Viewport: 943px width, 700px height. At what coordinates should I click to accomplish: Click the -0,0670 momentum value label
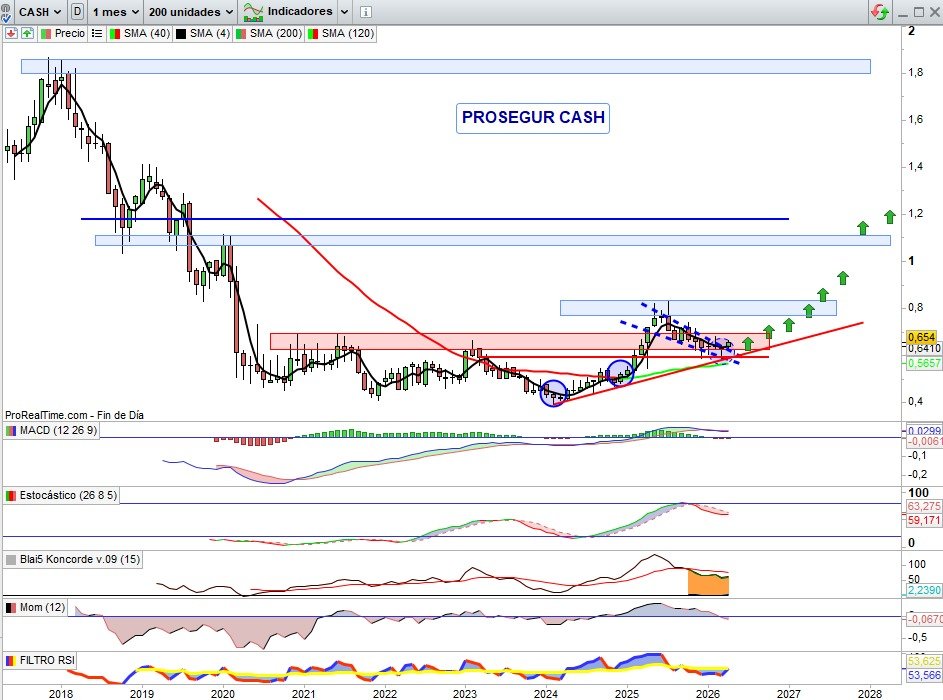923,619
